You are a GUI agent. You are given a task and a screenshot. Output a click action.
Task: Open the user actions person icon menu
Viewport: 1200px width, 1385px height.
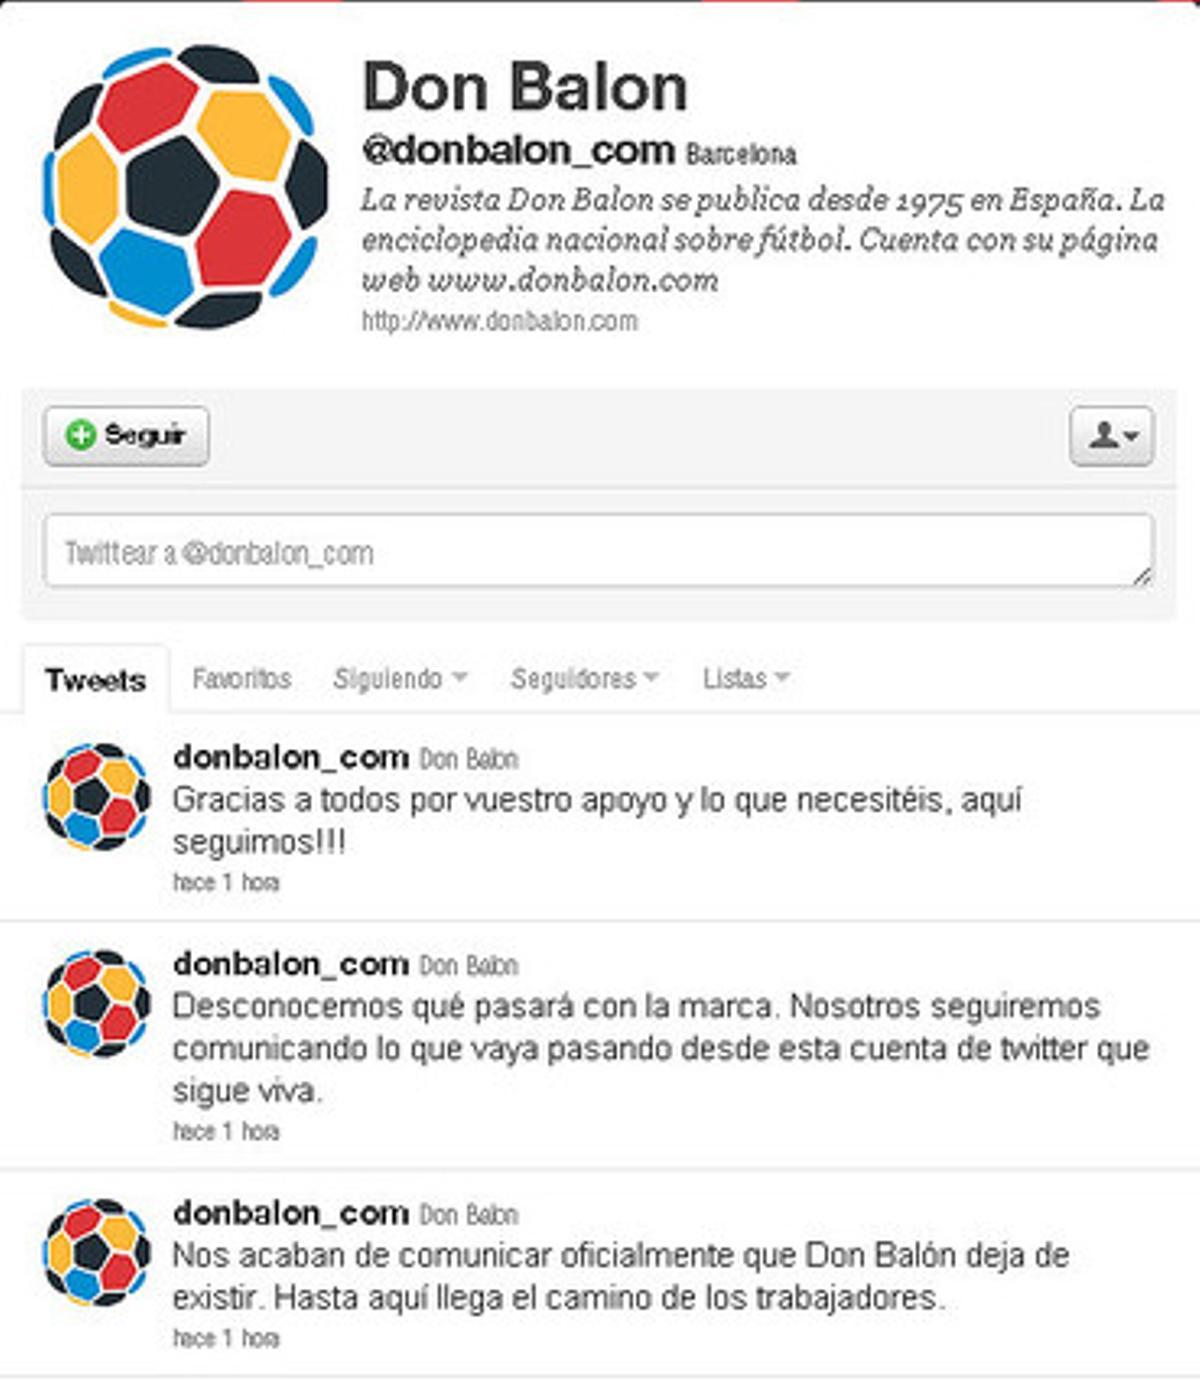pyautogui.click(x=1112, y=436)
